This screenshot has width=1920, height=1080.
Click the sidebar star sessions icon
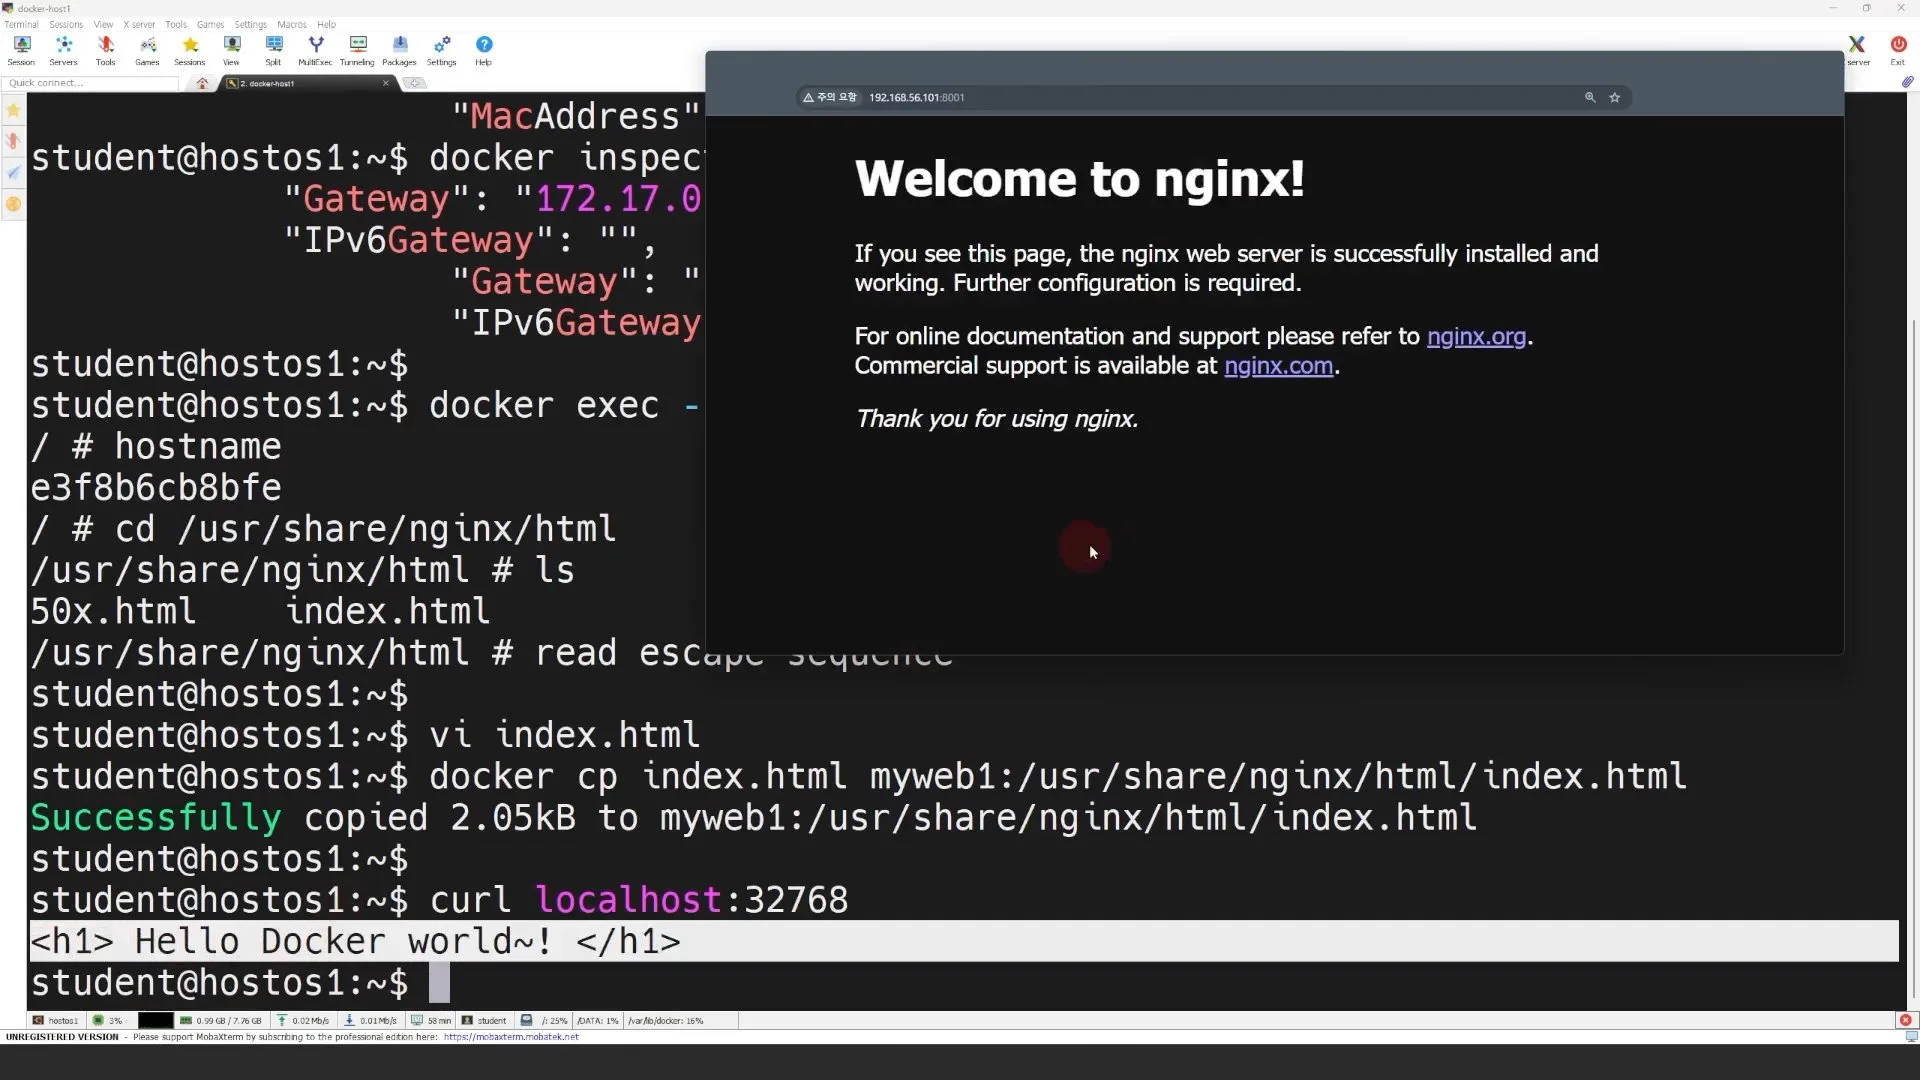[13, 111]
